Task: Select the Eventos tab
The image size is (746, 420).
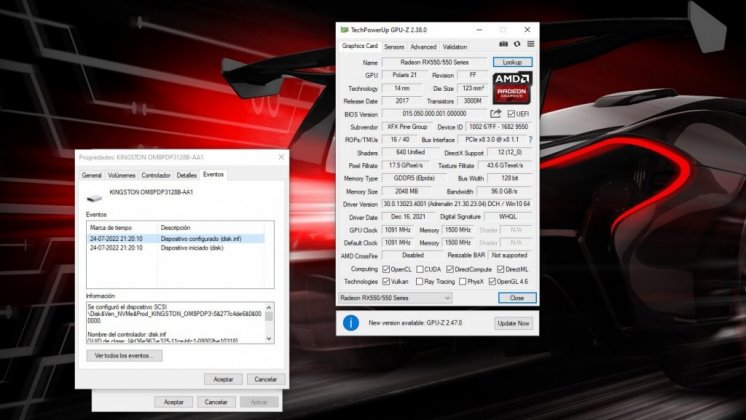Action: 213,175
